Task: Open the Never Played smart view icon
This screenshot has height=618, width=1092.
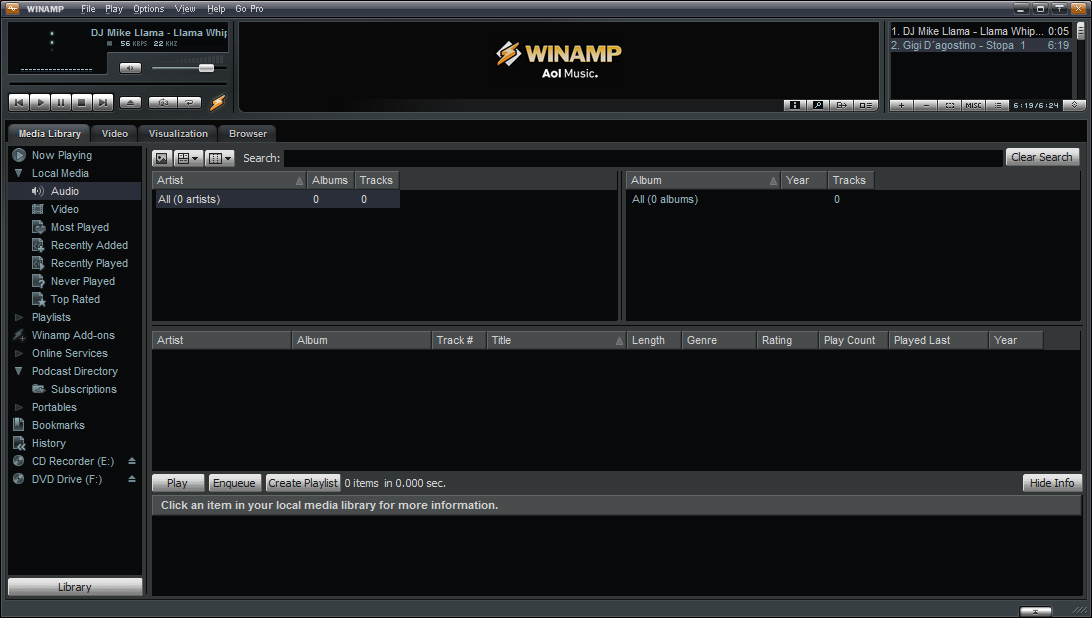Action: click(38, 281)
